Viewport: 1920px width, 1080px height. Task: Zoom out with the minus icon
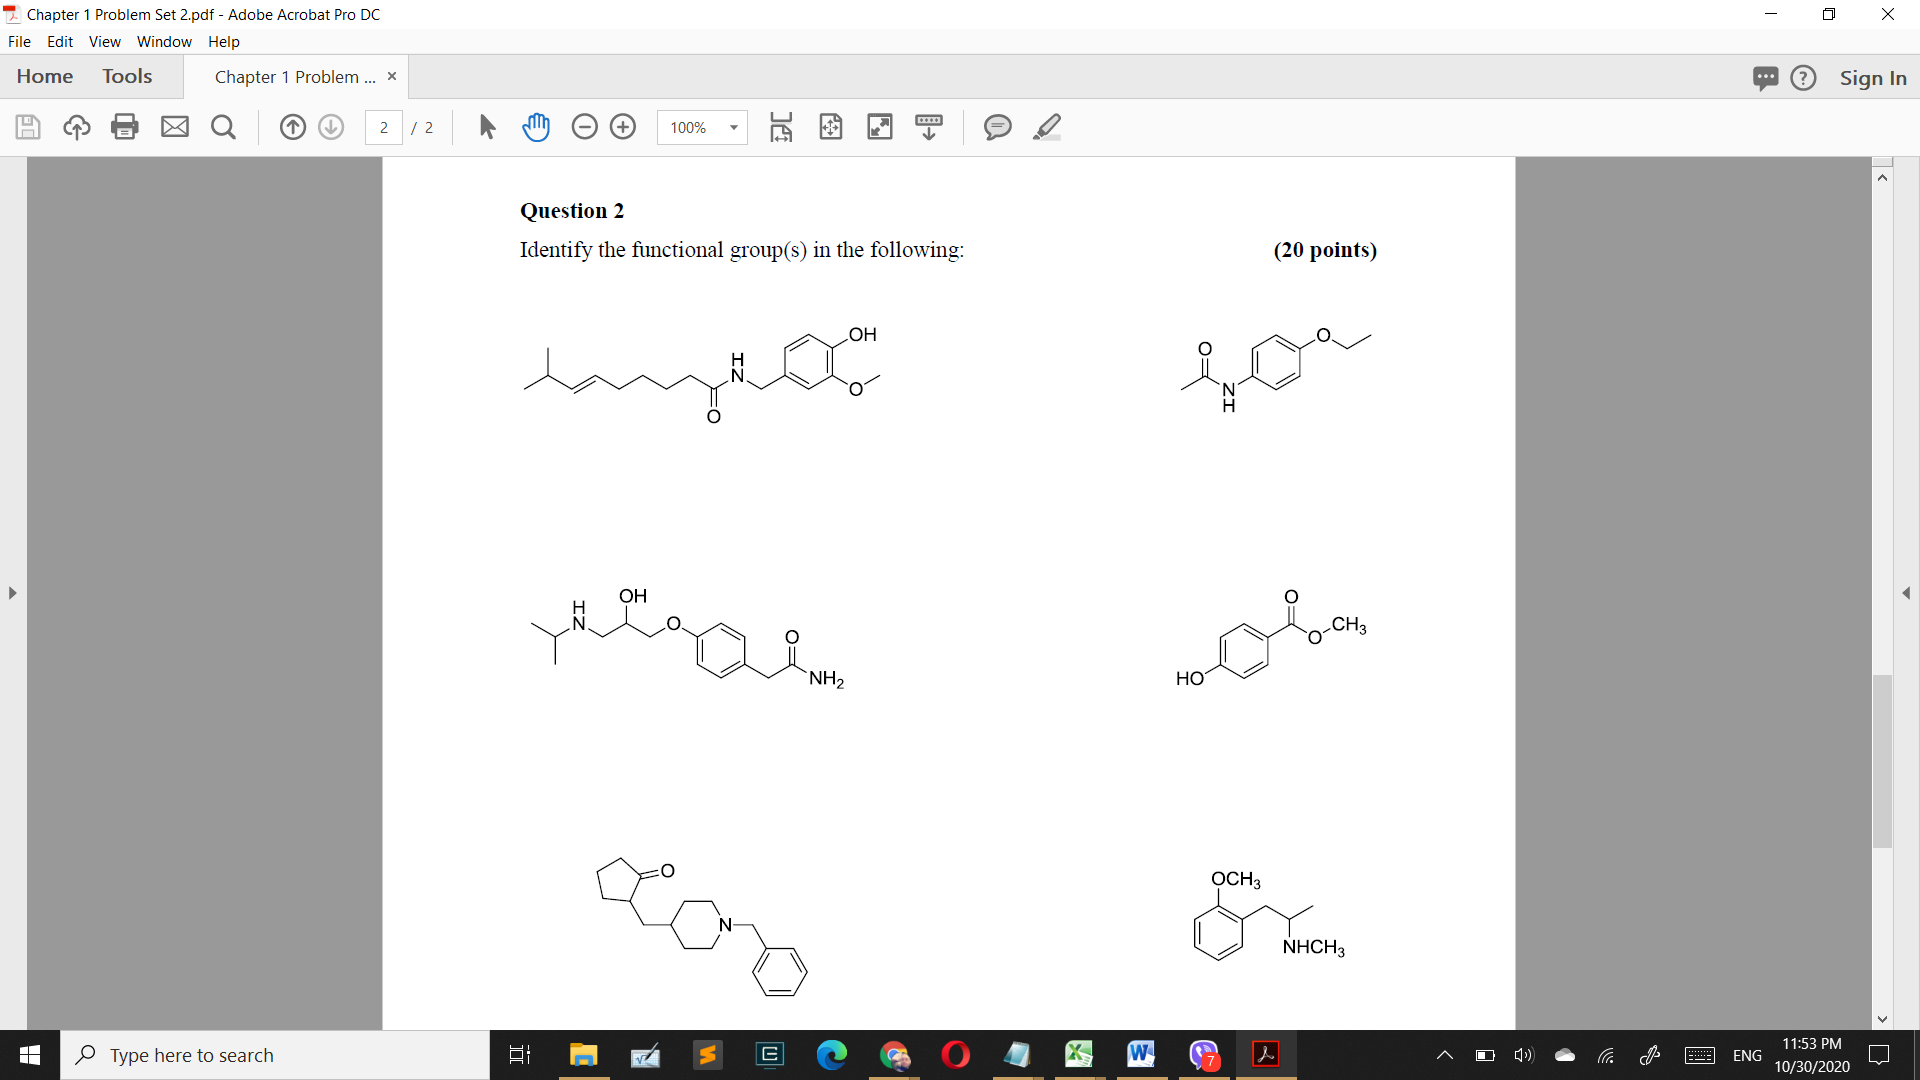point(585,127)
